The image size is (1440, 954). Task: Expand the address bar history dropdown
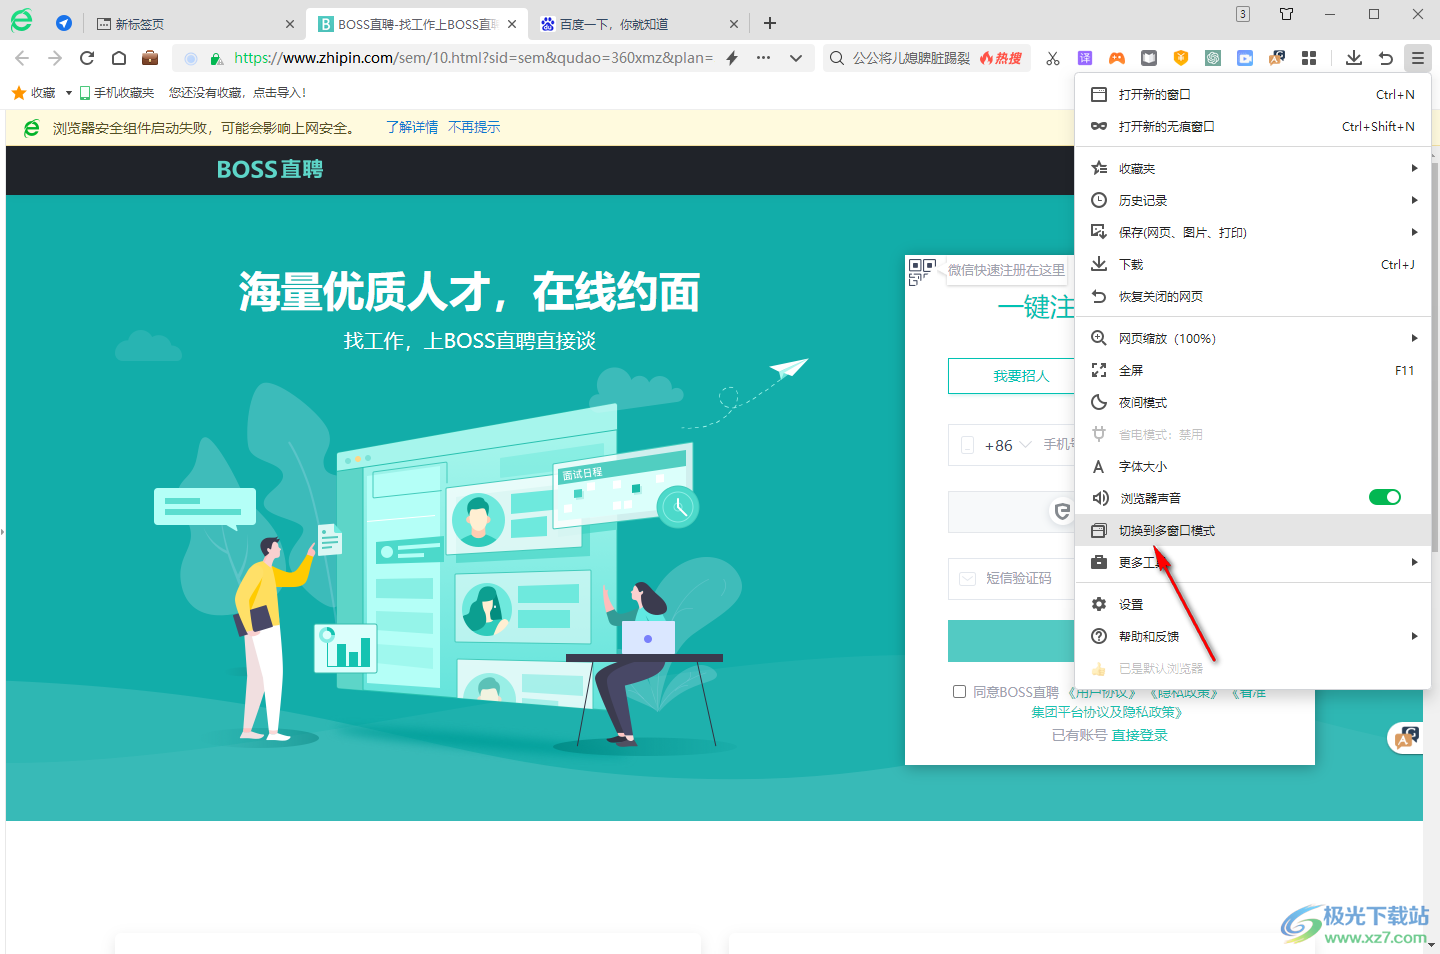tap(796, 58)
